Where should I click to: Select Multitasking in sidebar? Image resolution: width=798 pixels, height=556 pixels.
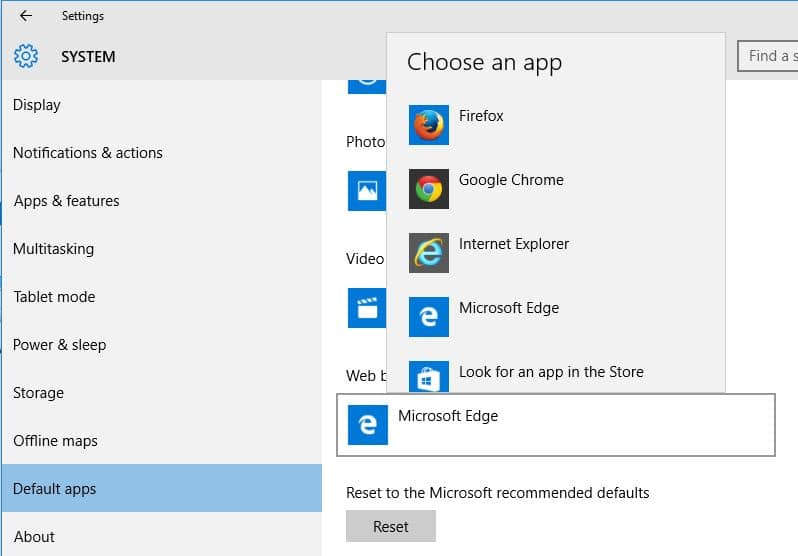point(53,249)
